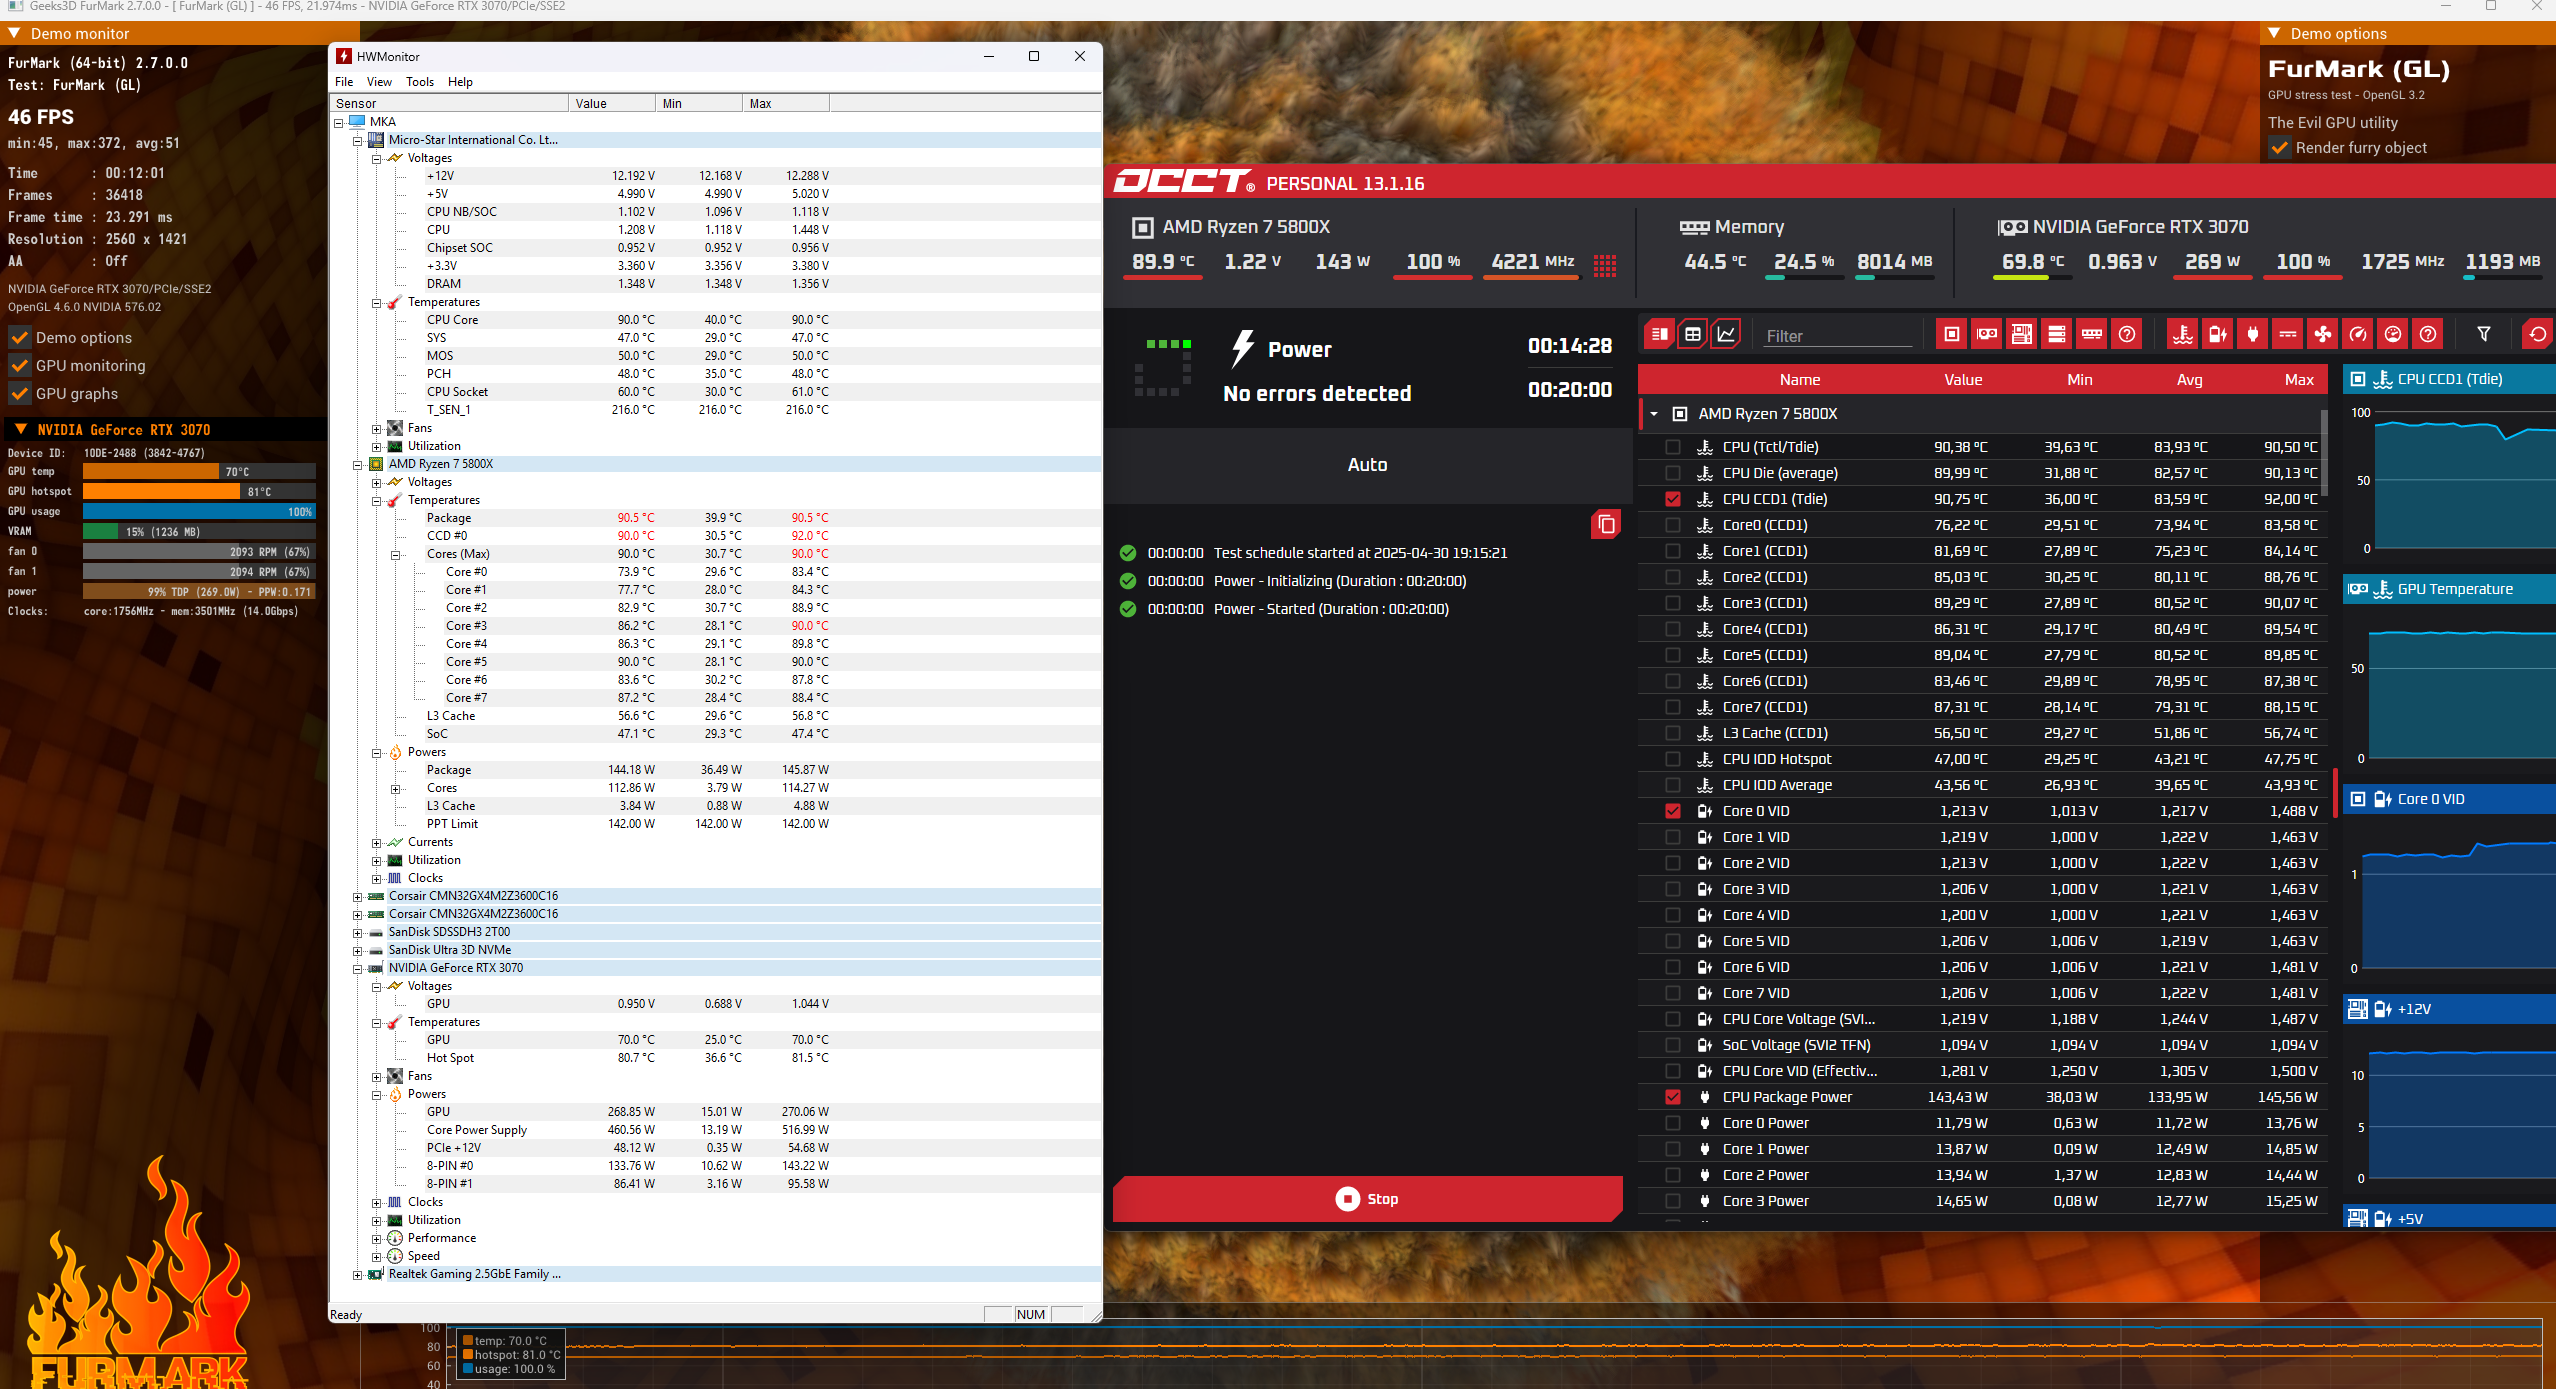Open HWMonitor View menu

379,82
